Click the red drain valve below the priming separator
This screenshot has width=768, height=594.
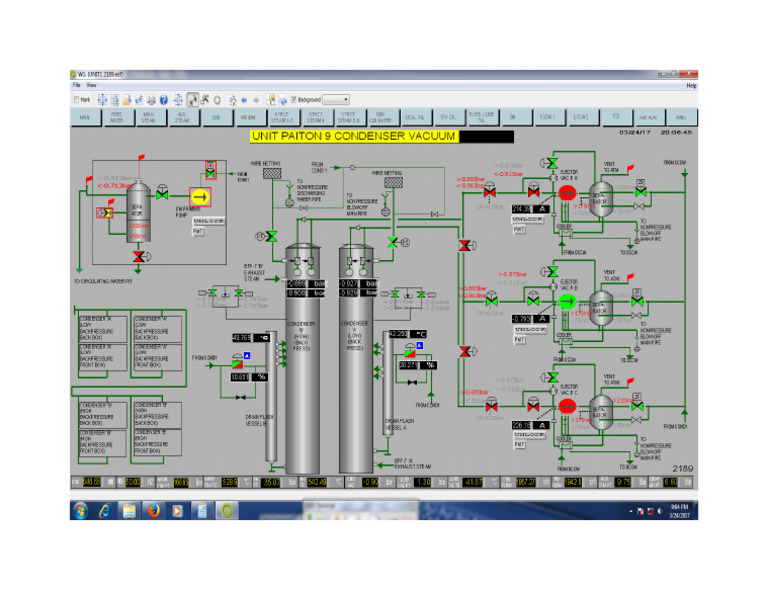pyautogui.click(x=140, y=257)
